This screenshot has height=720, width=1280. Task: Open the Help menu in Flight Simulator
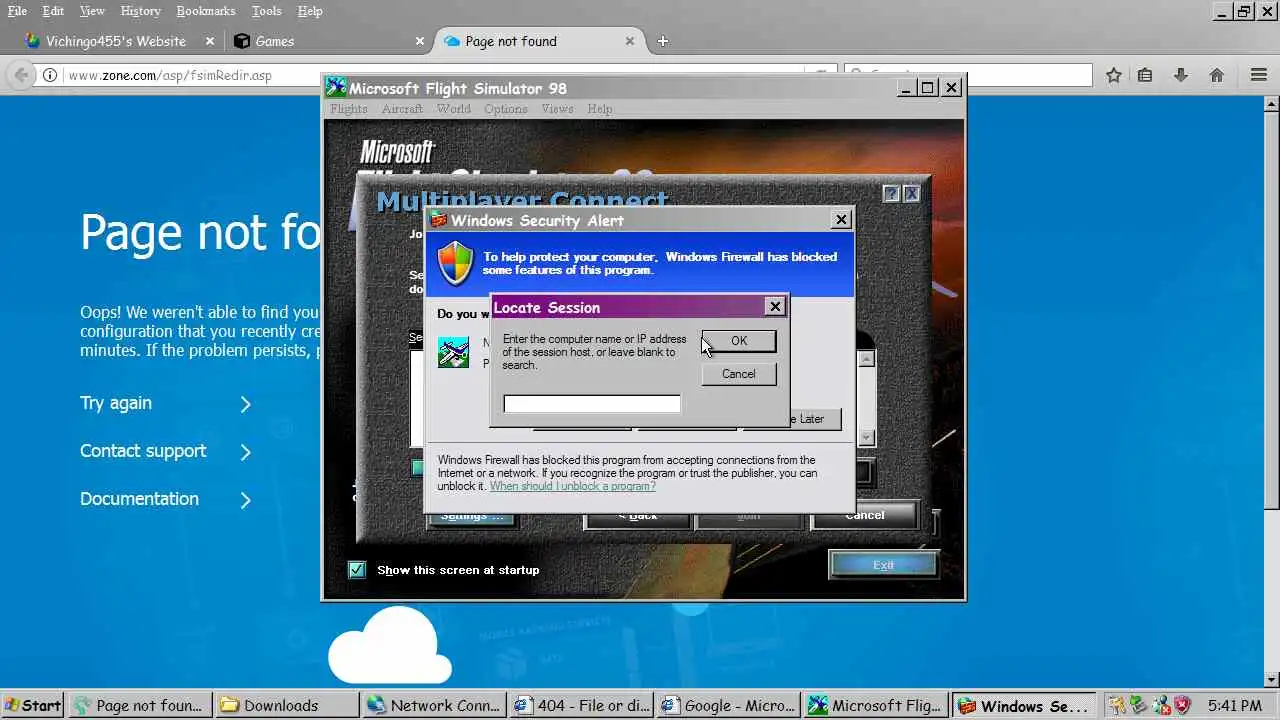tap(600, 109)
